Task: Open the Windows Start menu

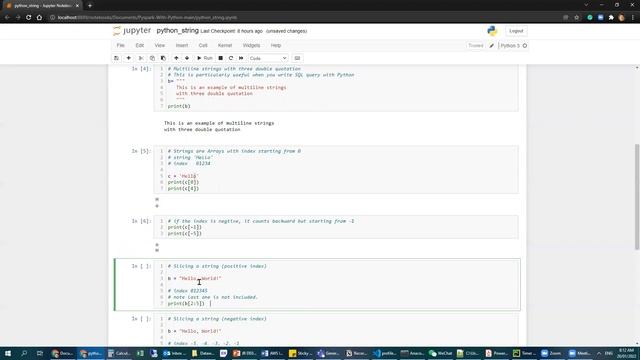Action: tap(8, 353)
